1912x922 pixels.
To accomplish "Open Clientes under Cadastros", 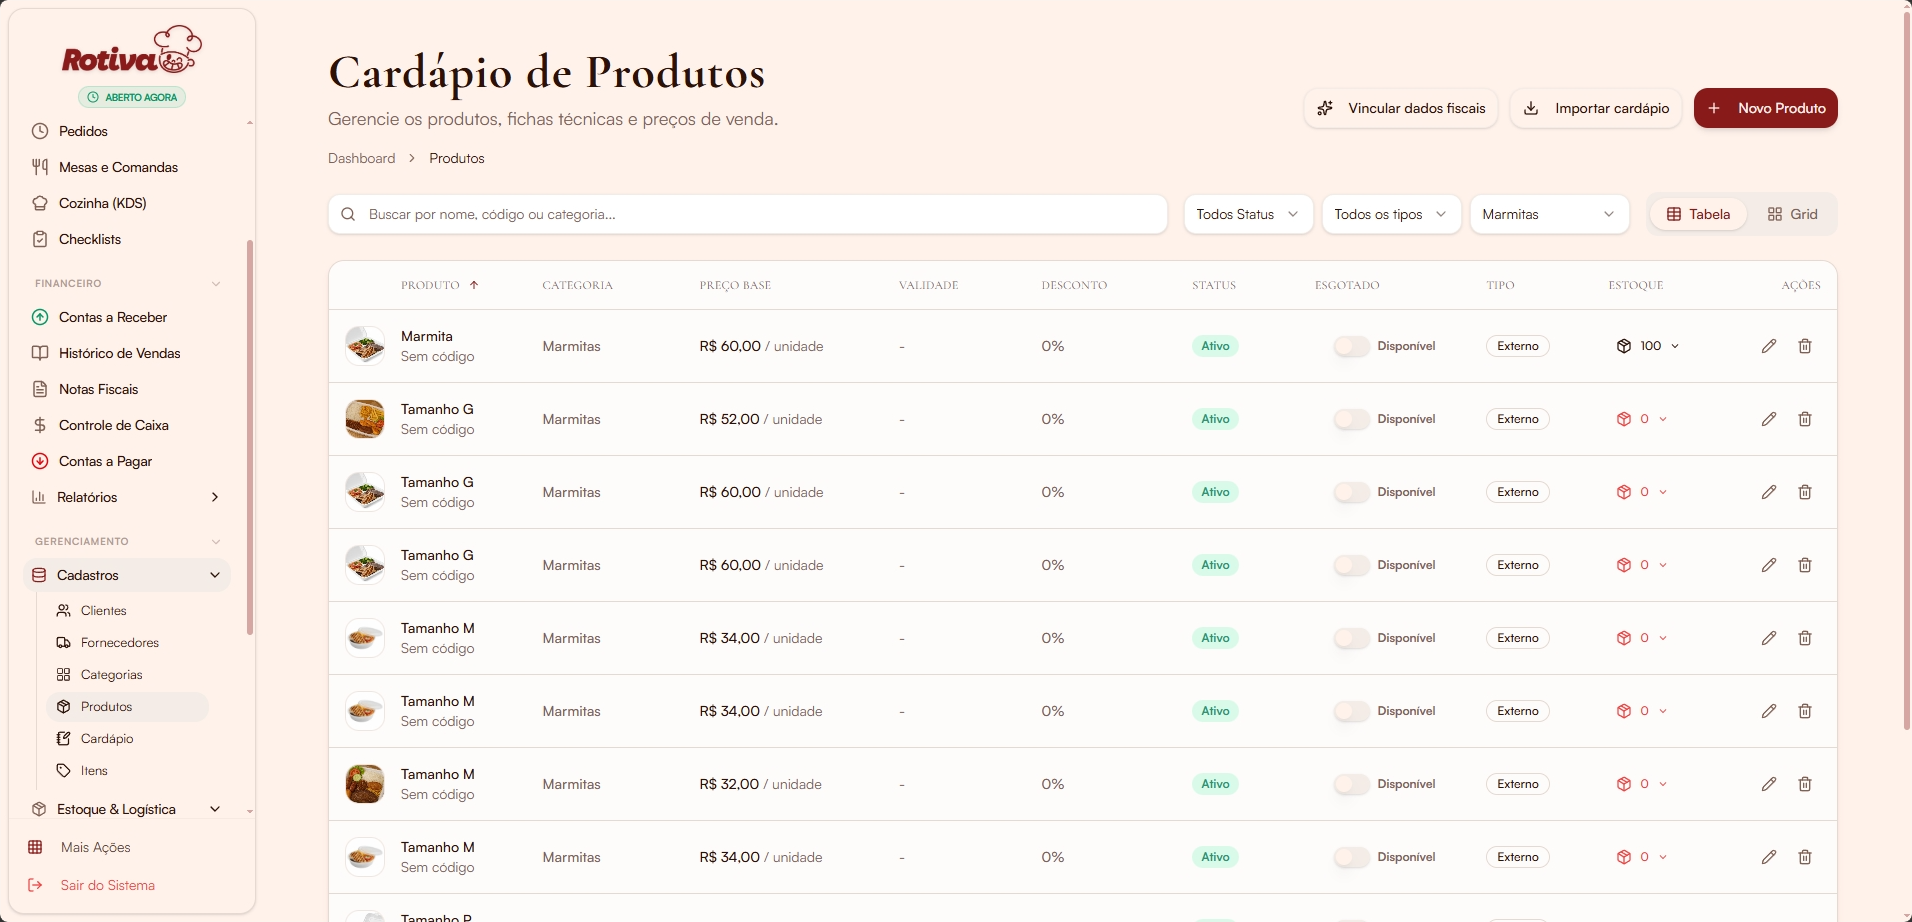I will [103, 610].
